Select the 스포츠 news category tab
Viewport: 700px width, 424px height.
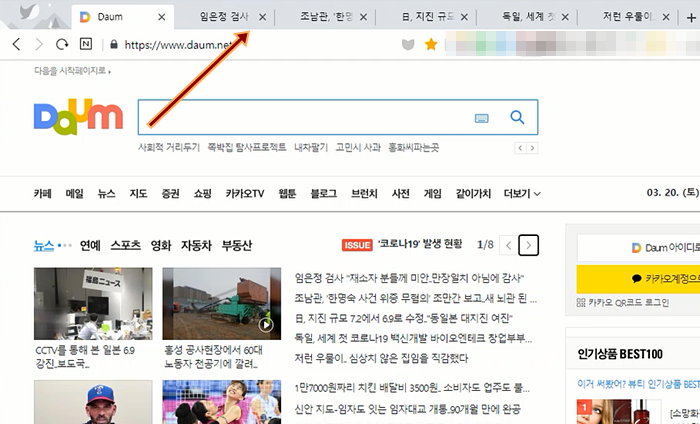pos(126,245)
